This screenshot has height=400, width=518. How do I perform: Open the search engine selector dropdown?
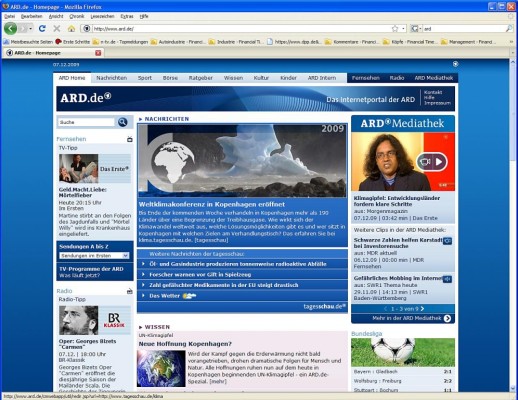pos(416,29)
